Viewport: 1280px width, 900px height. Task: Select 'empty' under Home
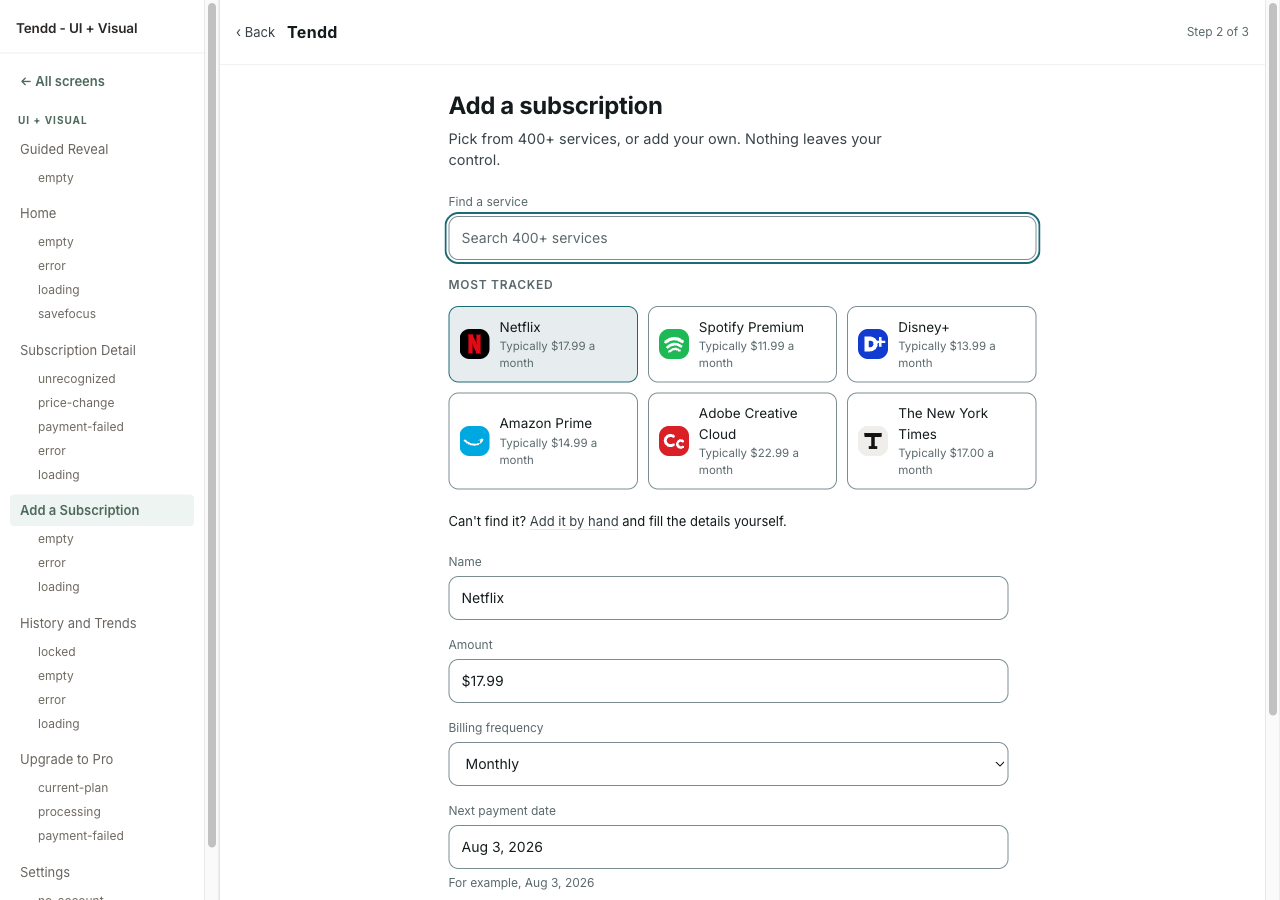pyautogui.click(x=56, y=242)
